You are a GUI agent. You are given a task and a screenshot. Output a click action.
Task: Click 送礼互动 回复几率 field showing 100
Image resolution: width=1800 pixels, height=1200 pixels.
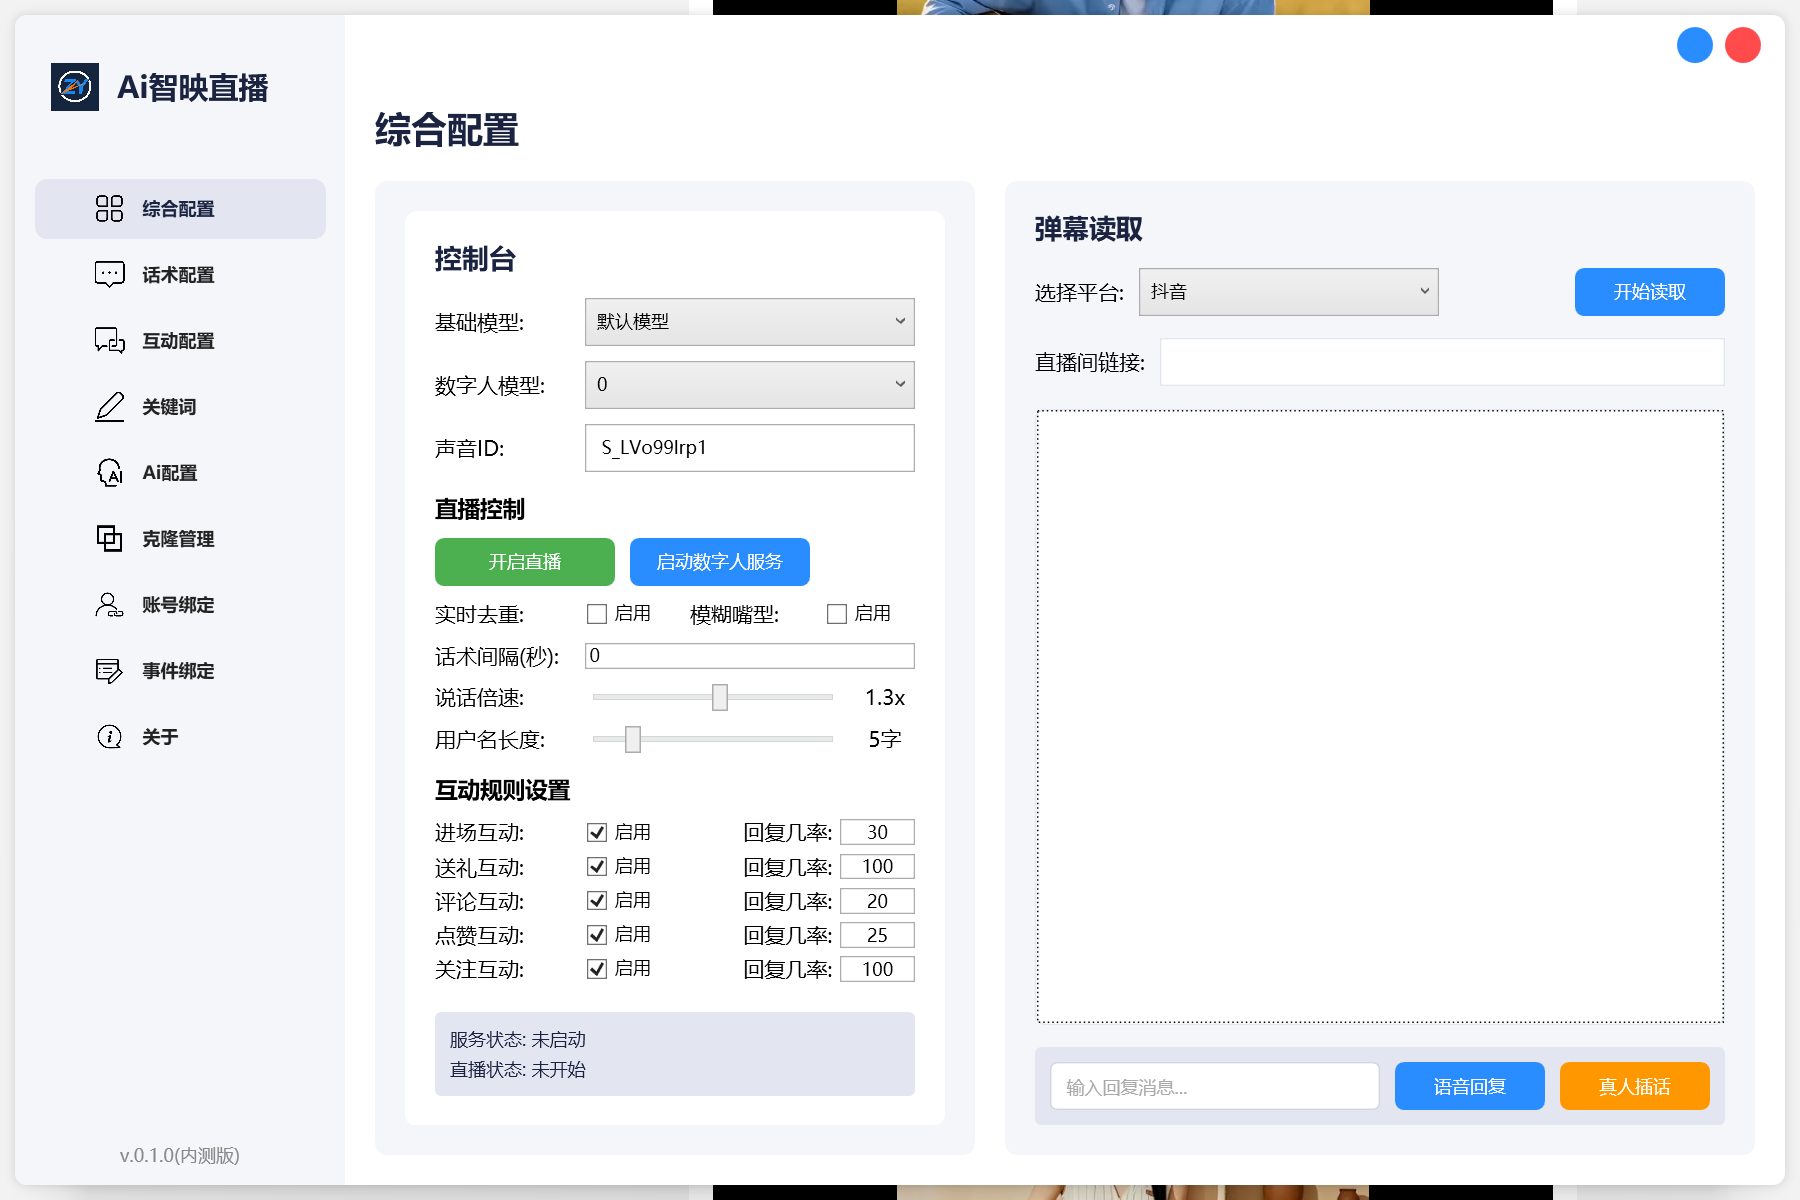click(877, 866)
